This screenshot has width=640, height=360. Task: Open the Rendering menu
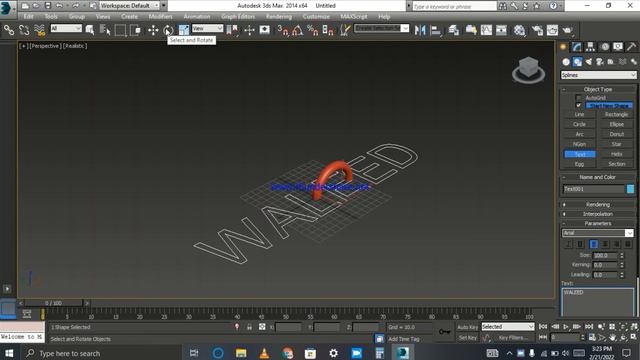click(x=279, y=17)
